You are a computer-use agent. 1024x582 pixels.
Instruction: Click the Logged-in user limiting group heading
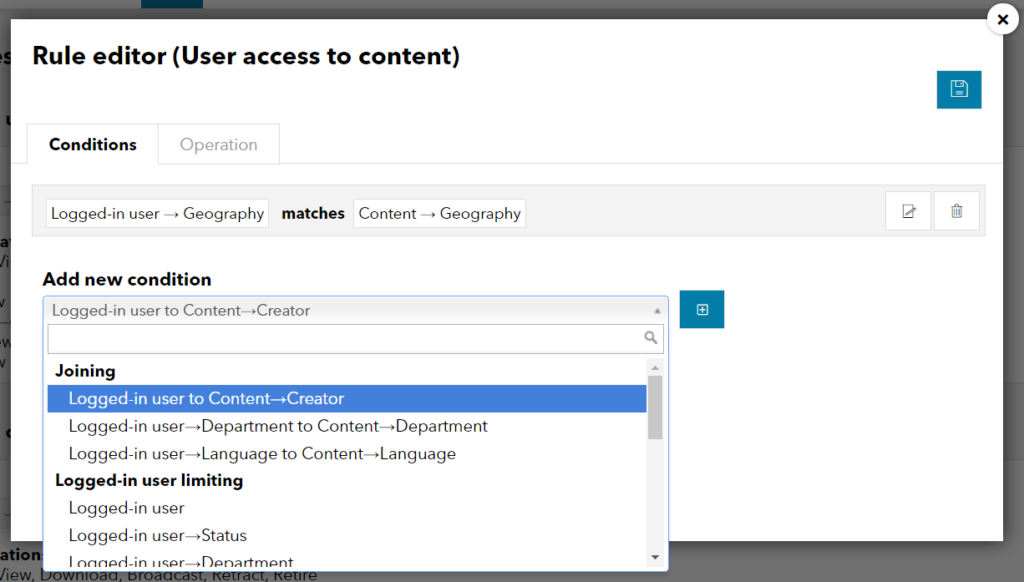[149, 481]
